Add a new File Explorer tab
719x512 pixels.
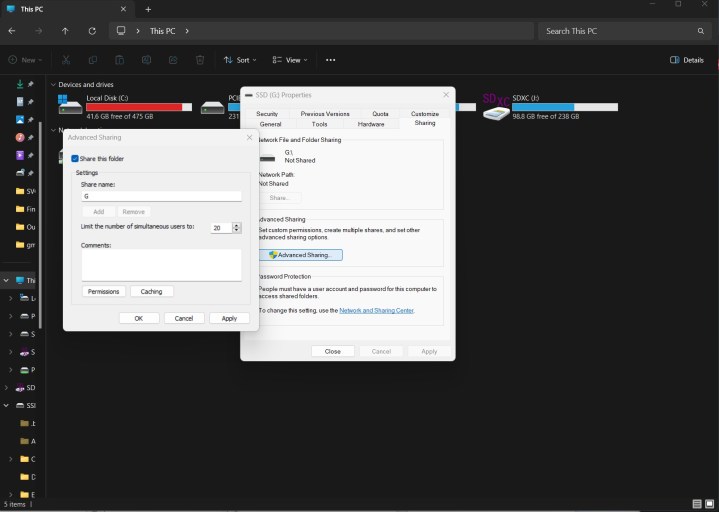click(x=148, y=9)
